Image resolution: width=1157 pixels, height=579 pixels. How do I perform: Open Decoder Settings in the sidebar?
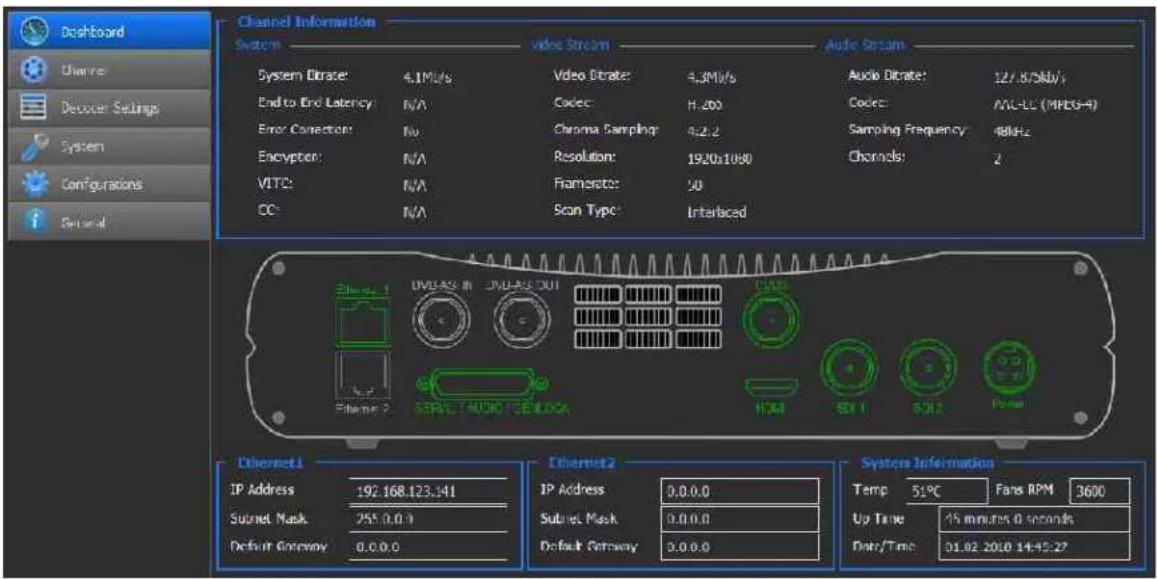pyautogui.click(x=109, y=108)
